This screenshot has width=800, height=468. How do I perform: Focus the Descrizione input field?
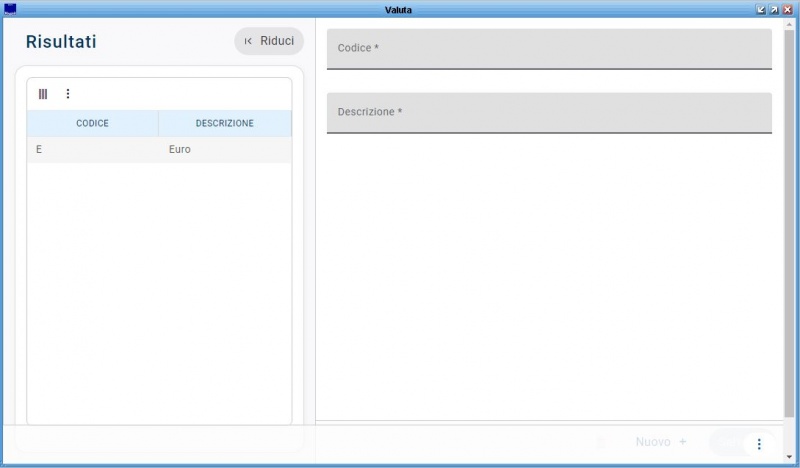click(x=549, y=113)
